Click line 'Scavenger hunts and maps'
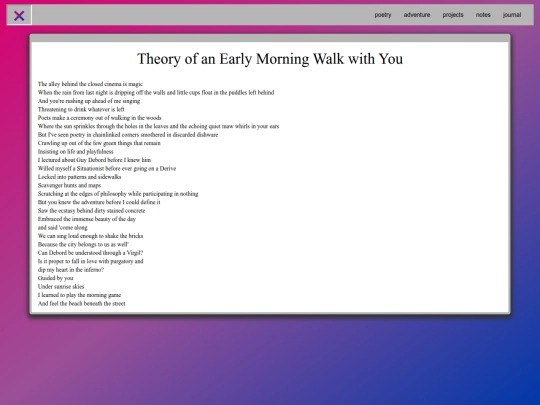540x405 pixels. coord(69,185)
